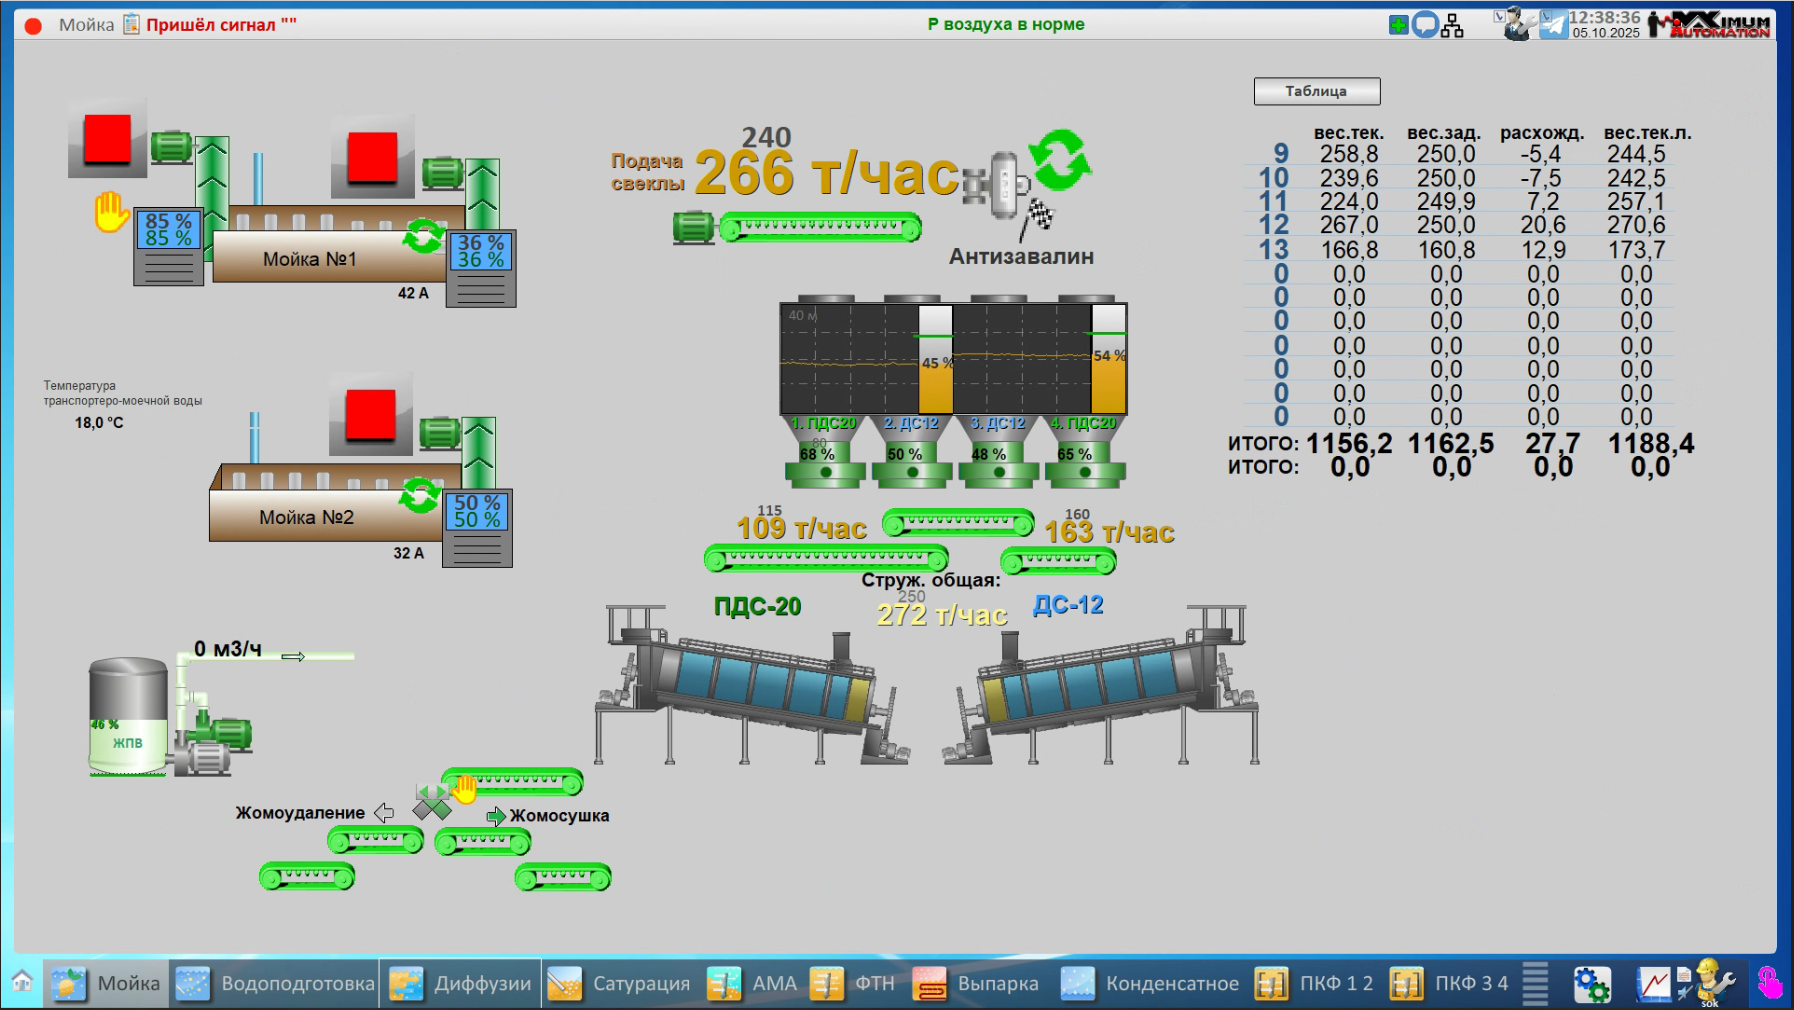
Task: Expand the striped menu handle in bottom bar
Action: tap(1535, 984)
